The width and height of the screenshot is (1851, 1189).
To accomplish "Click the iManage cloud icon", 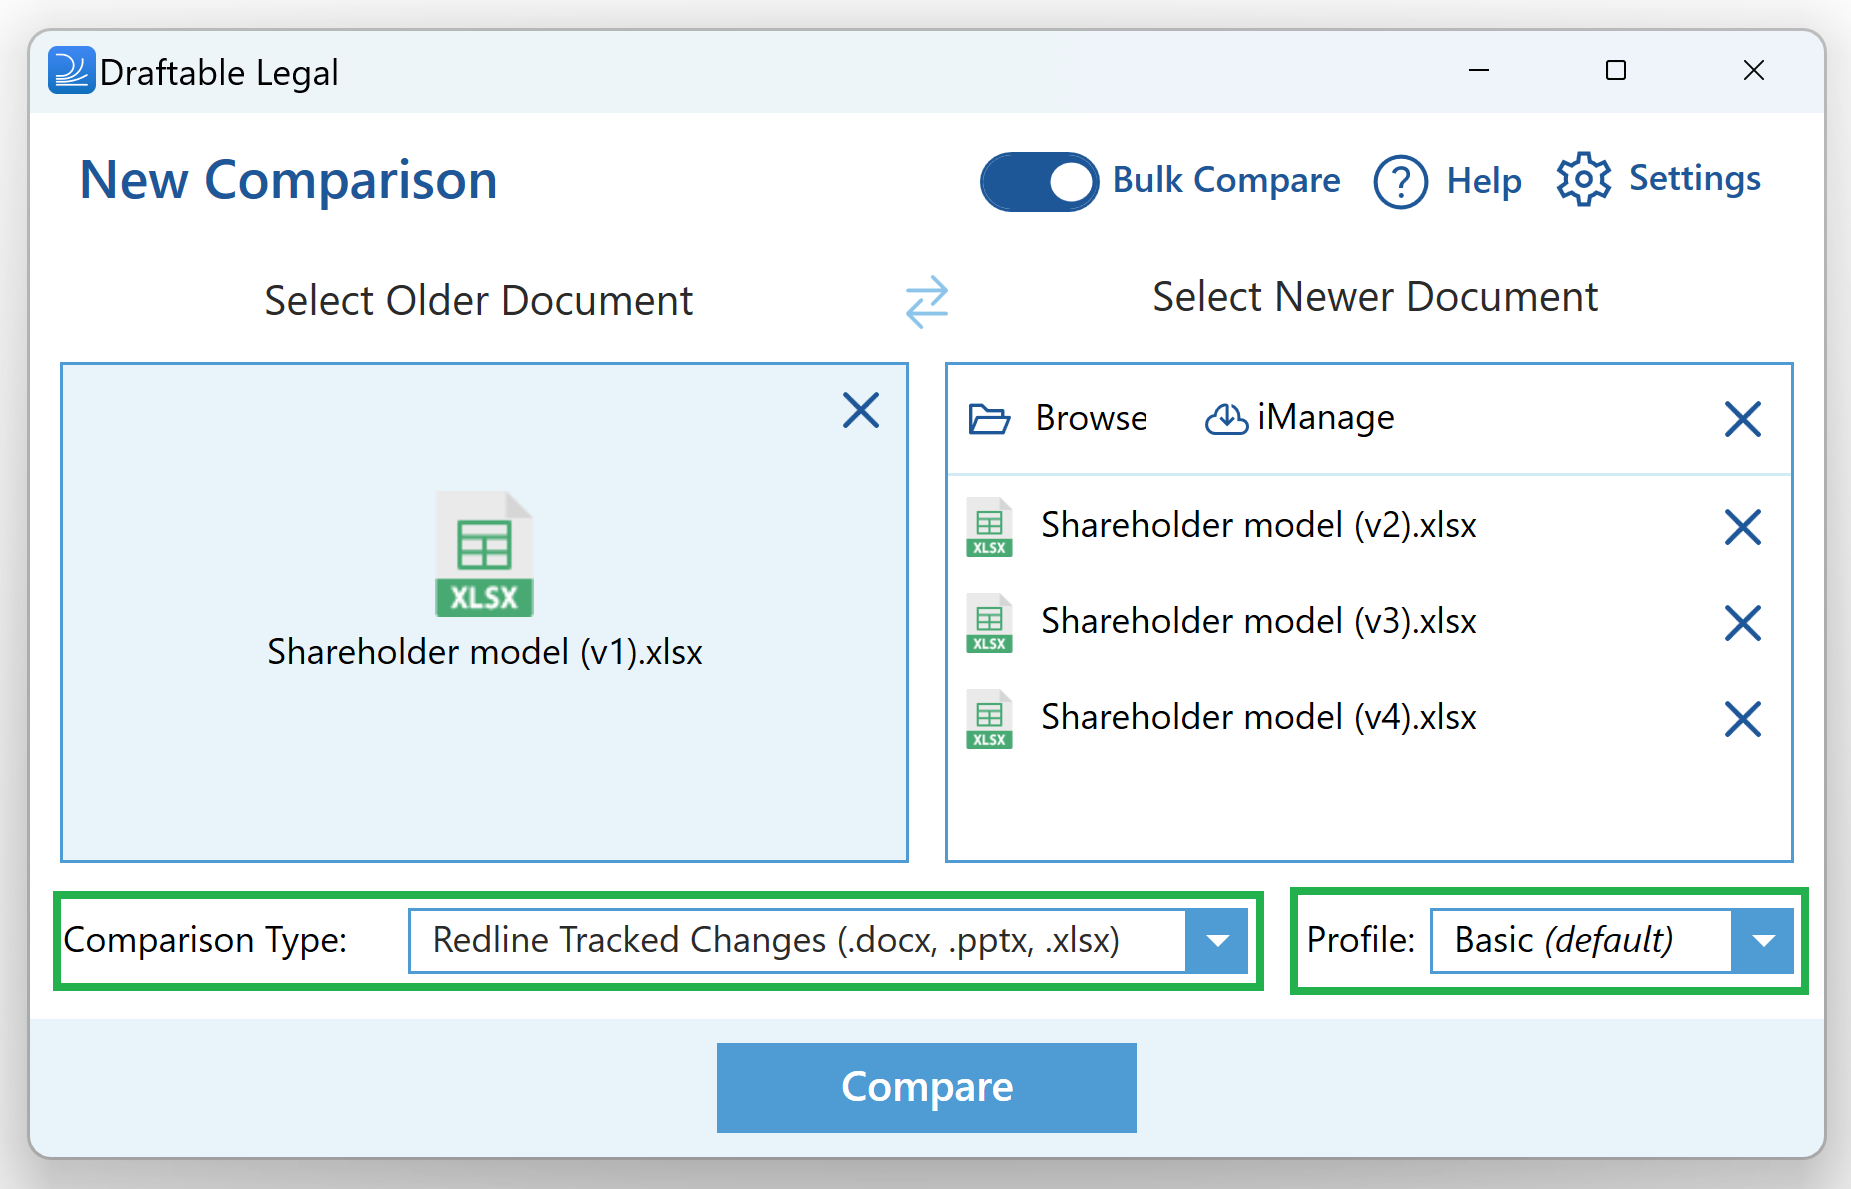I will [x=1226, y=419].
